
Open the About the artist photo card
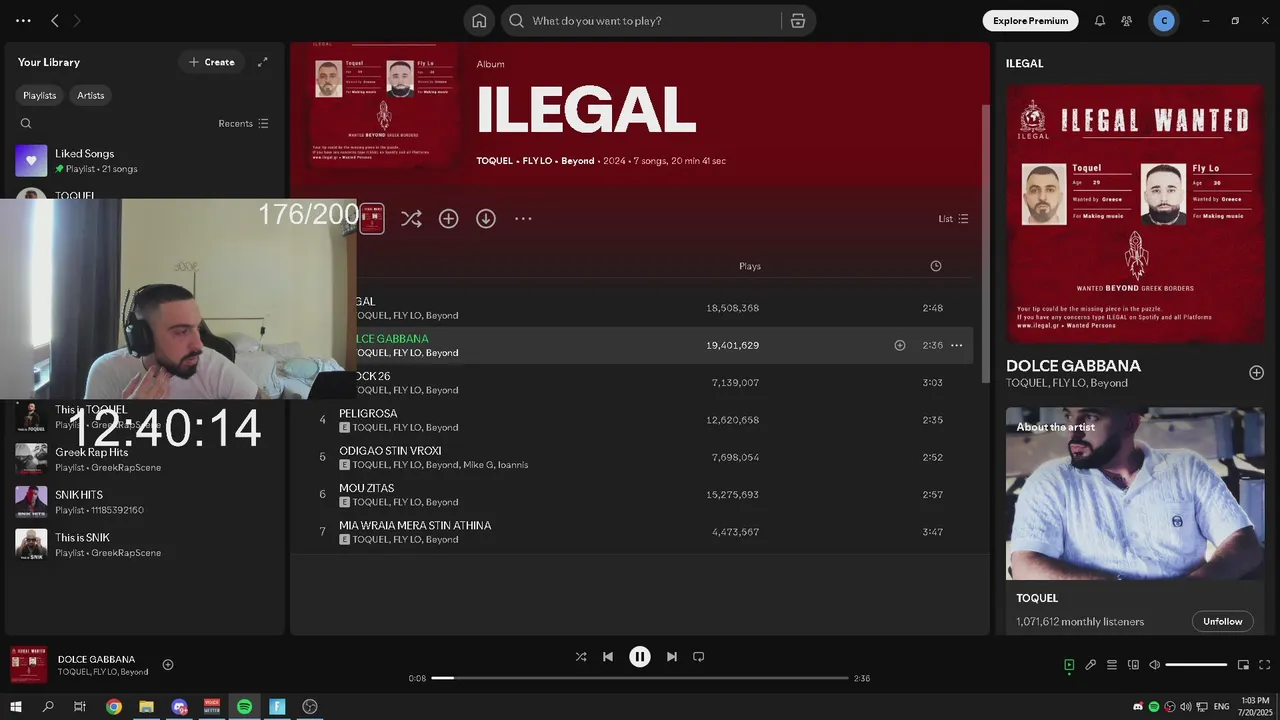(1135, 493)
